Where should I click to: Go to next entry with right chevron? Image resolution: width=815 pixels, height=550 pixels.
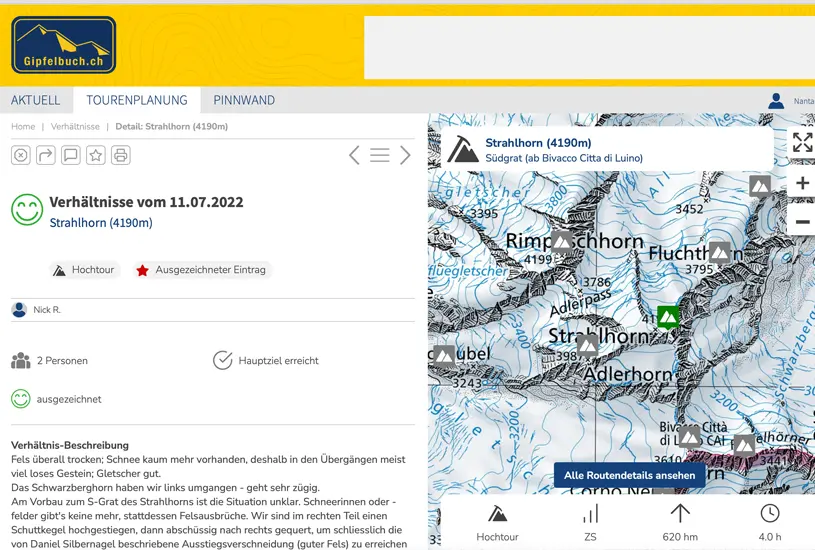coord(405,155)
